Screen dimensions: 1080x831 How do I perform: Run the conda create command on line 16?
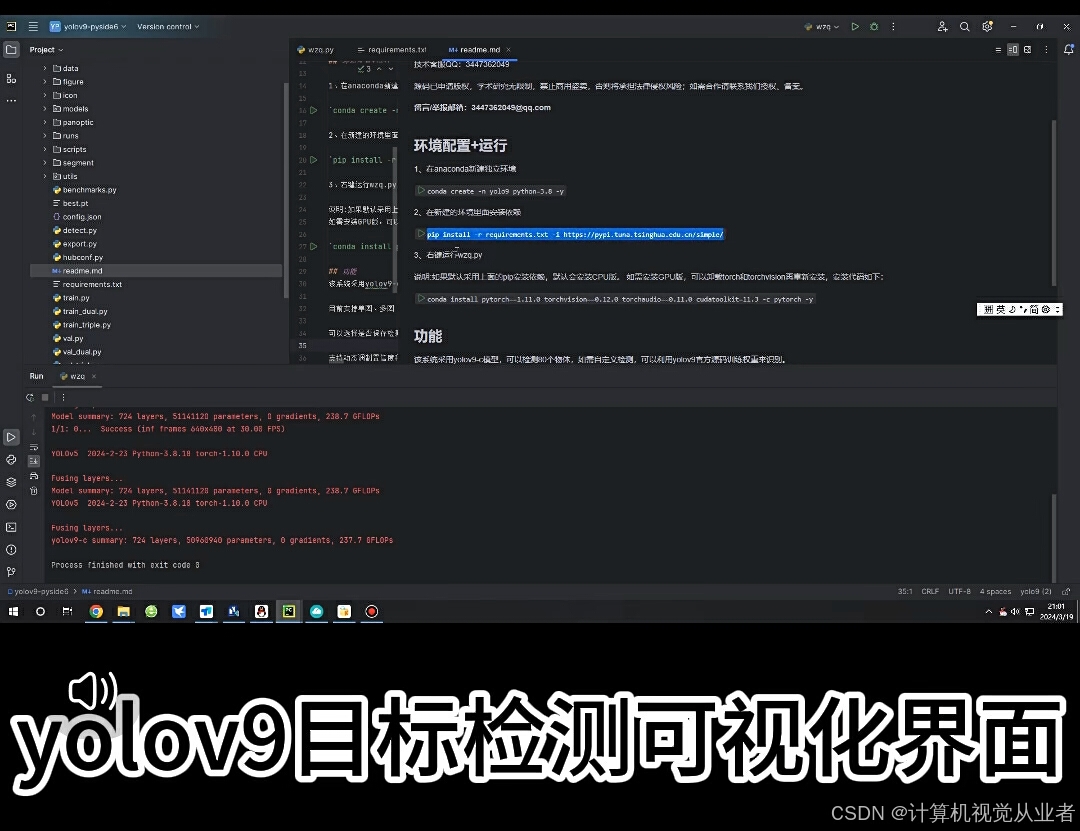click(x=313, y=110)
